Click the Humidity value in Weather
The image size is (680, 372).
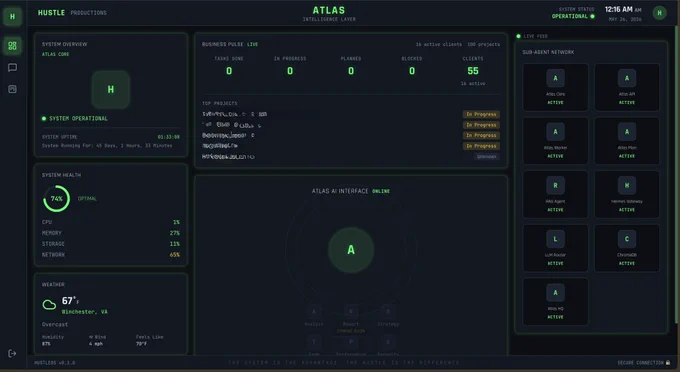point(46,344)
